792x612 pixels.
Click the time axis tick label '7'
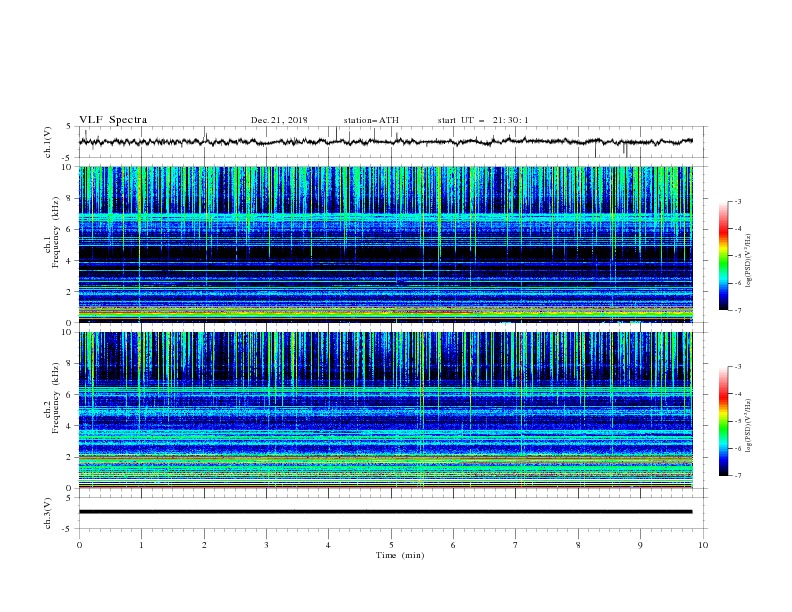pyautogui.click(x=516, y=545)
